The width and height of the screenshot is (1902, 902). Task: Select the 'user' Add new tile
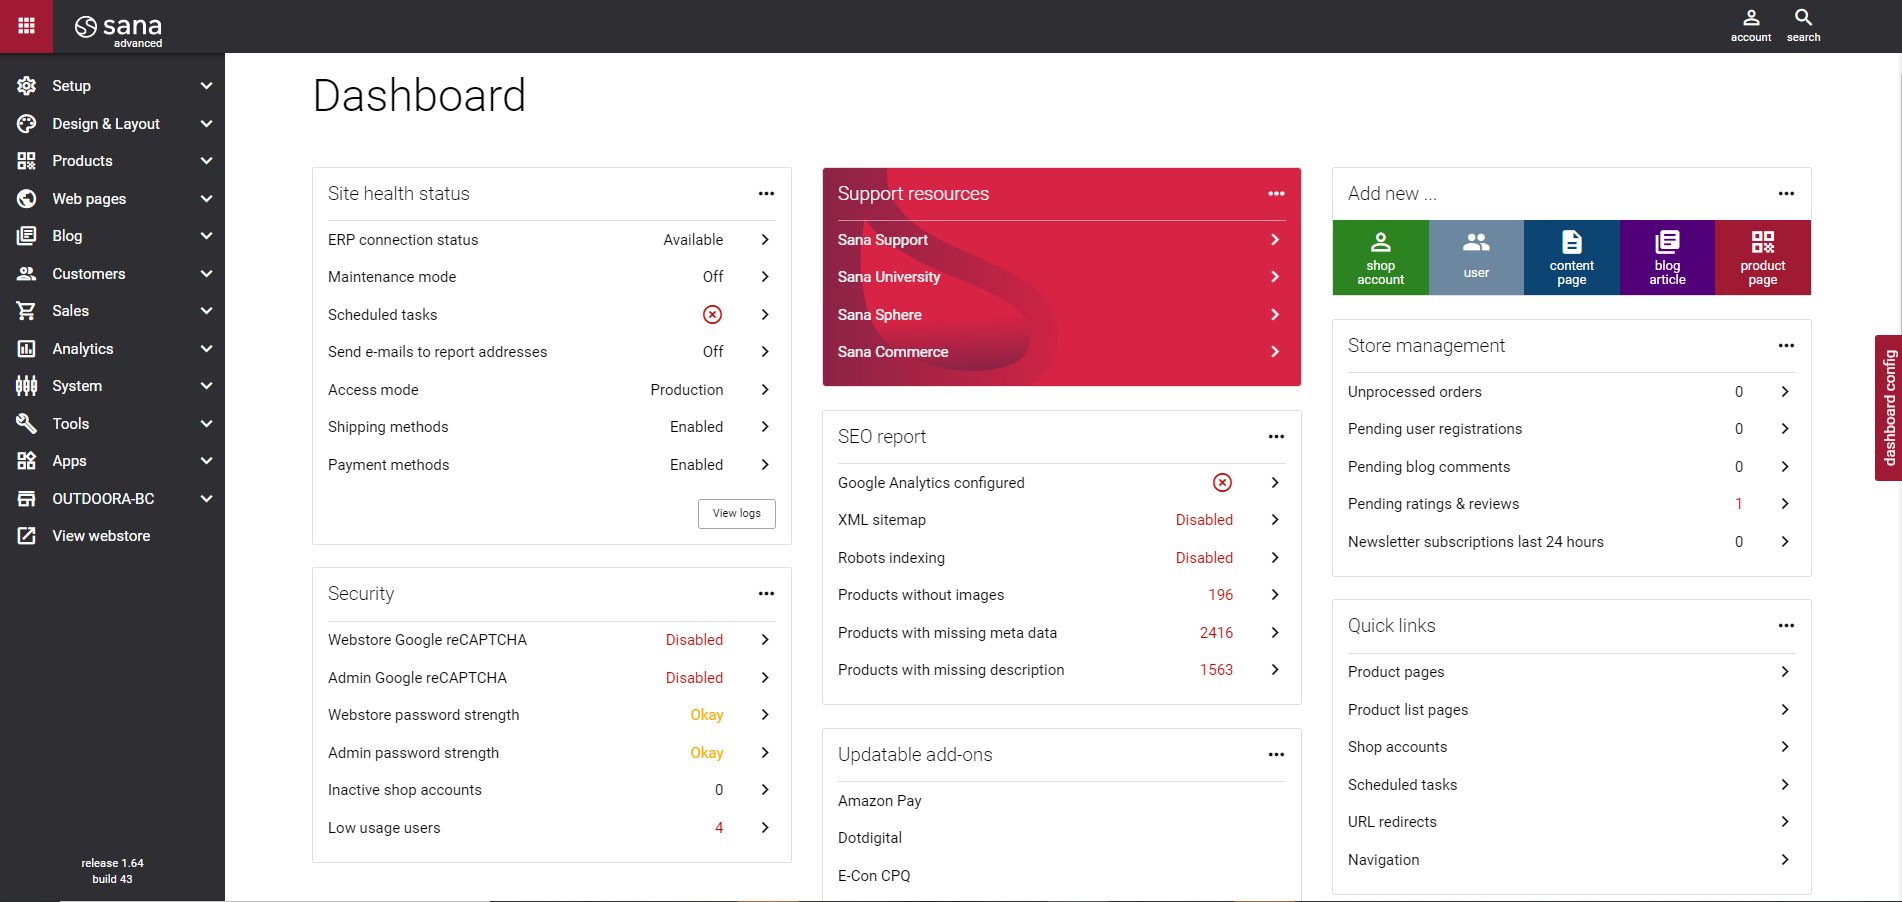pos(1476,257)
